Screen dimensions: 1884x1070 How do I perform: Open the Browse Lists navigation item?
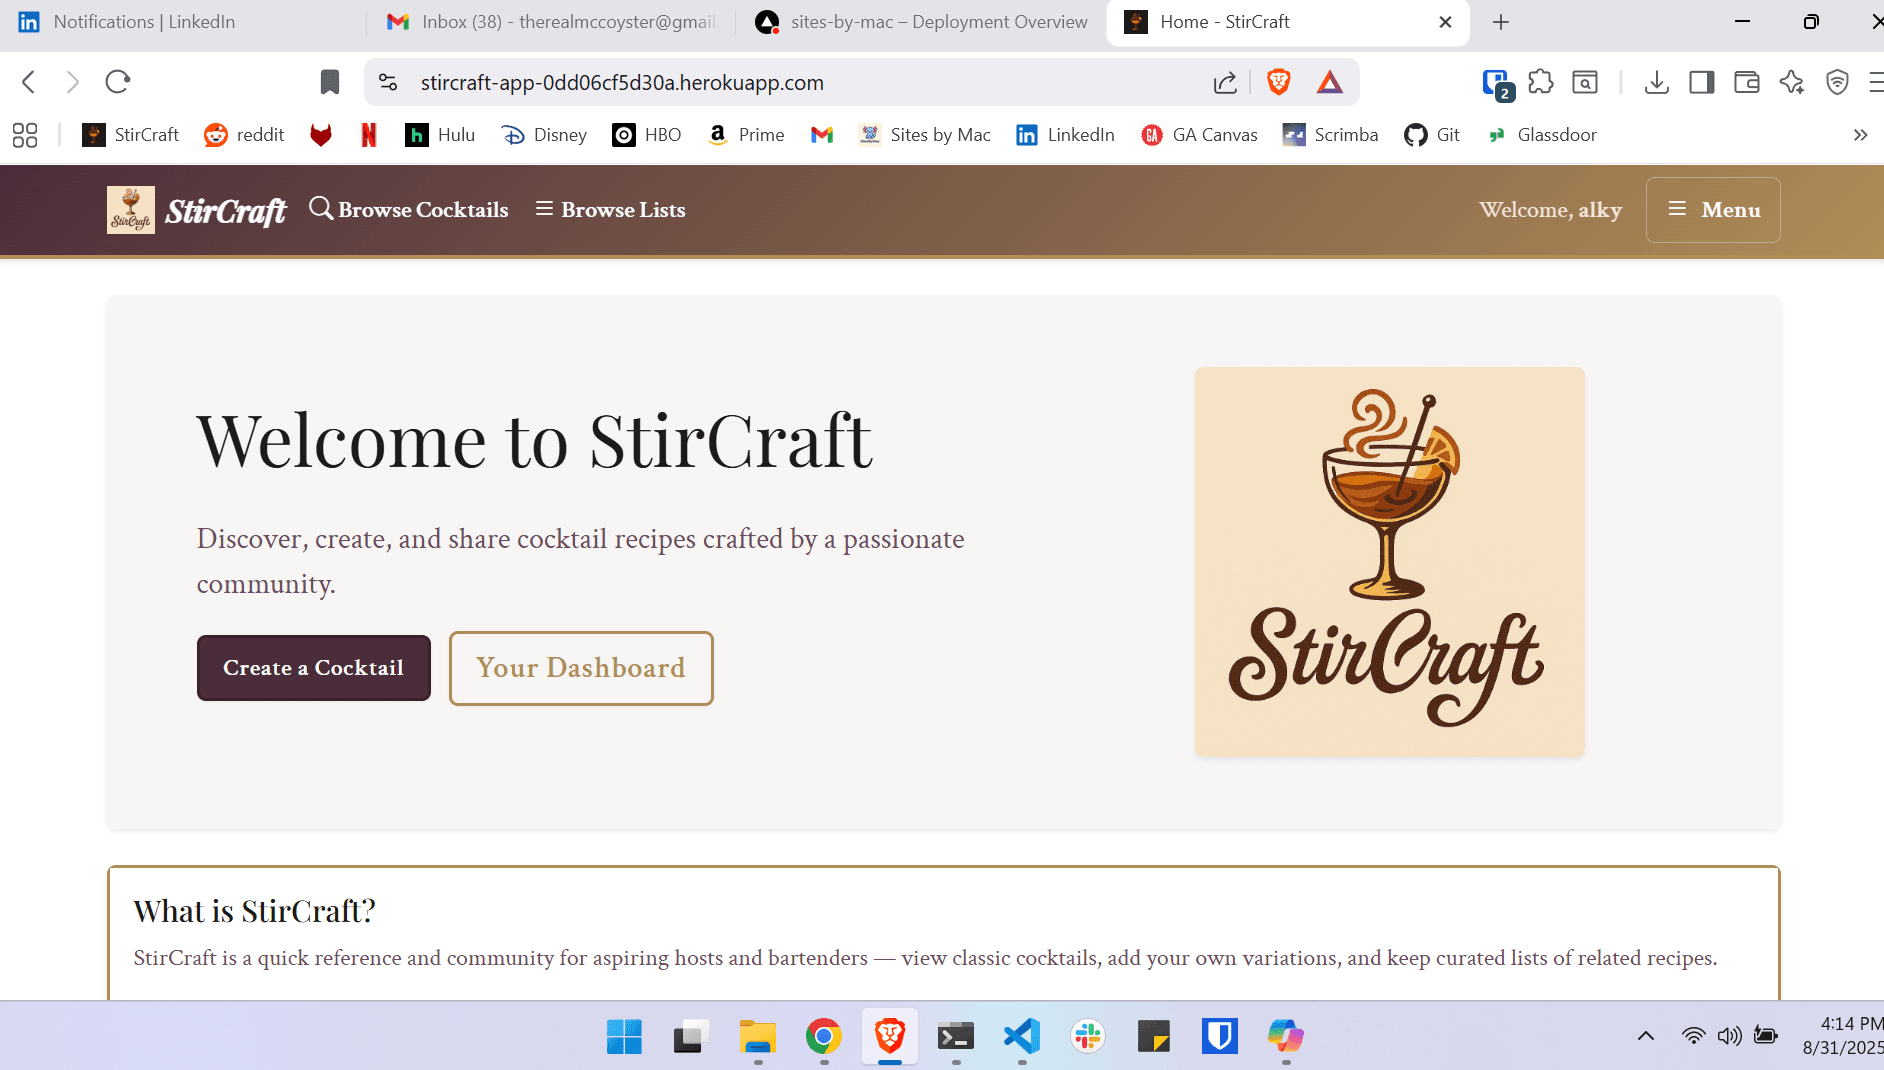coord(610,209)
